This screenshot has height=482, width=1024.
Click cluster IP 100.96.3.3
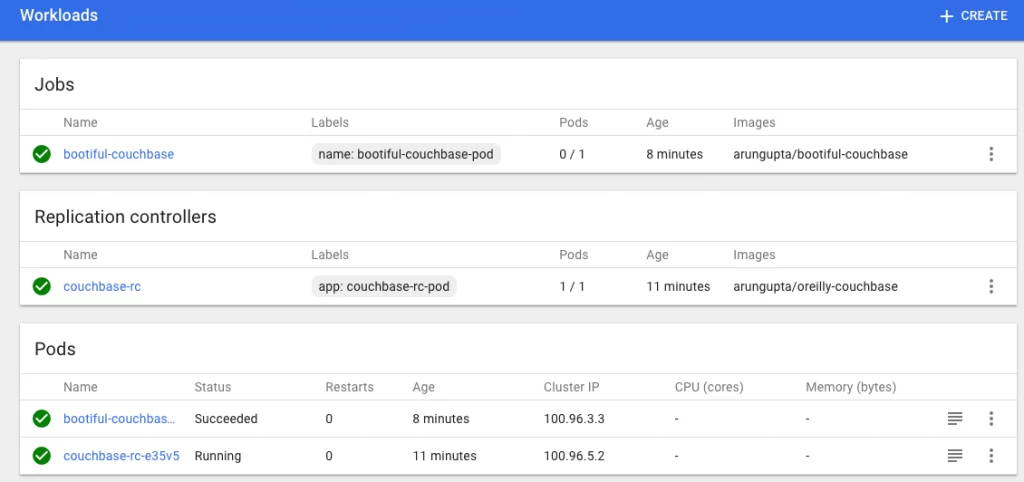(x=574, y=419)
